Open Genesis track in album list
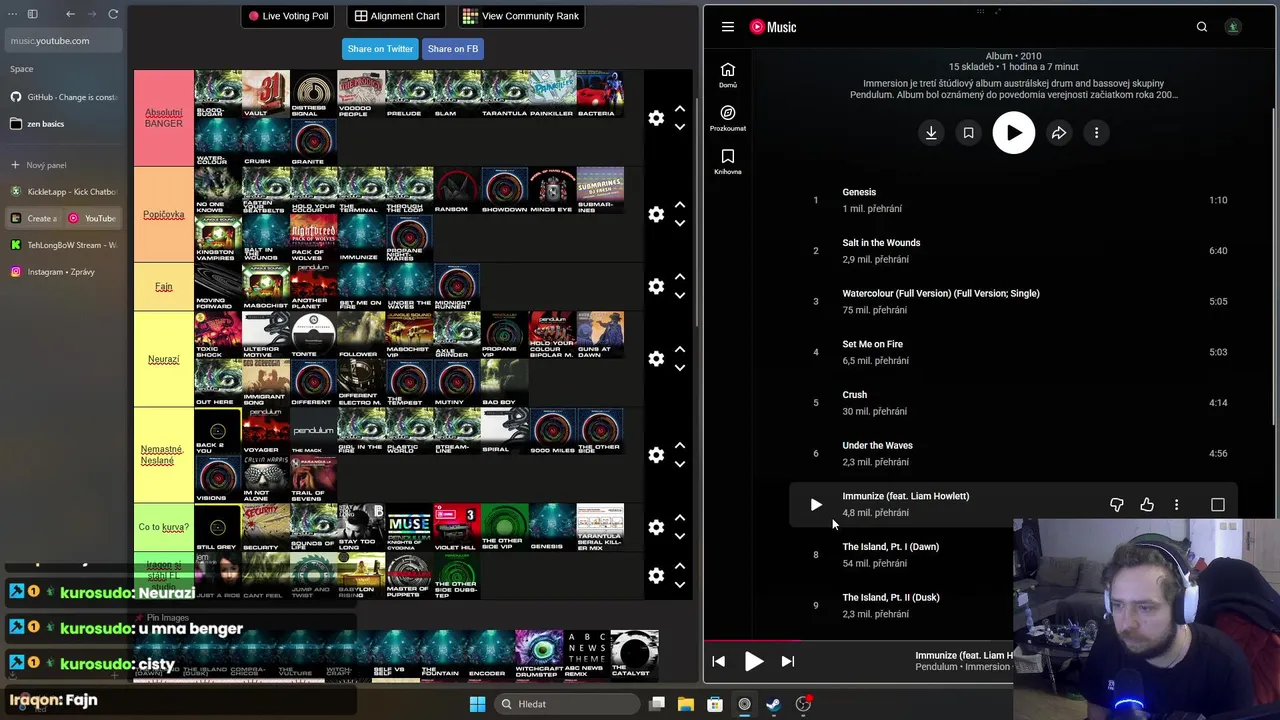Image resolution: width=1280 pixels, height=720 pixels. click(859, 192)
